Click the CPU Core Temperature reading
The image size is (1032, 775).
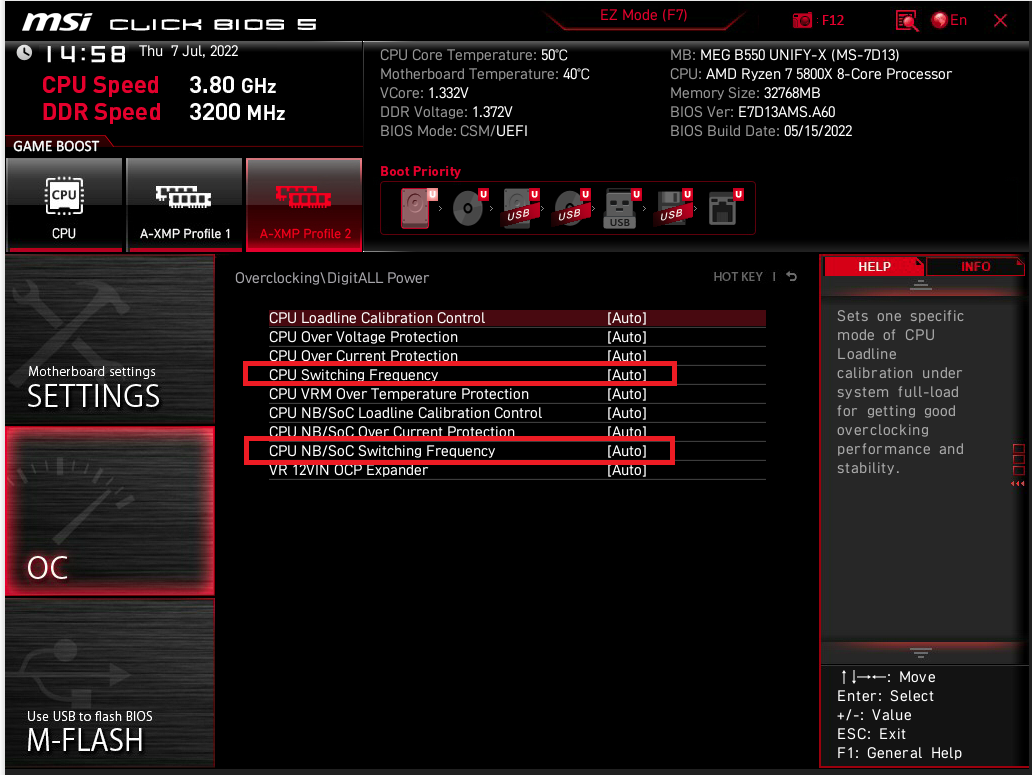[474, 55]
